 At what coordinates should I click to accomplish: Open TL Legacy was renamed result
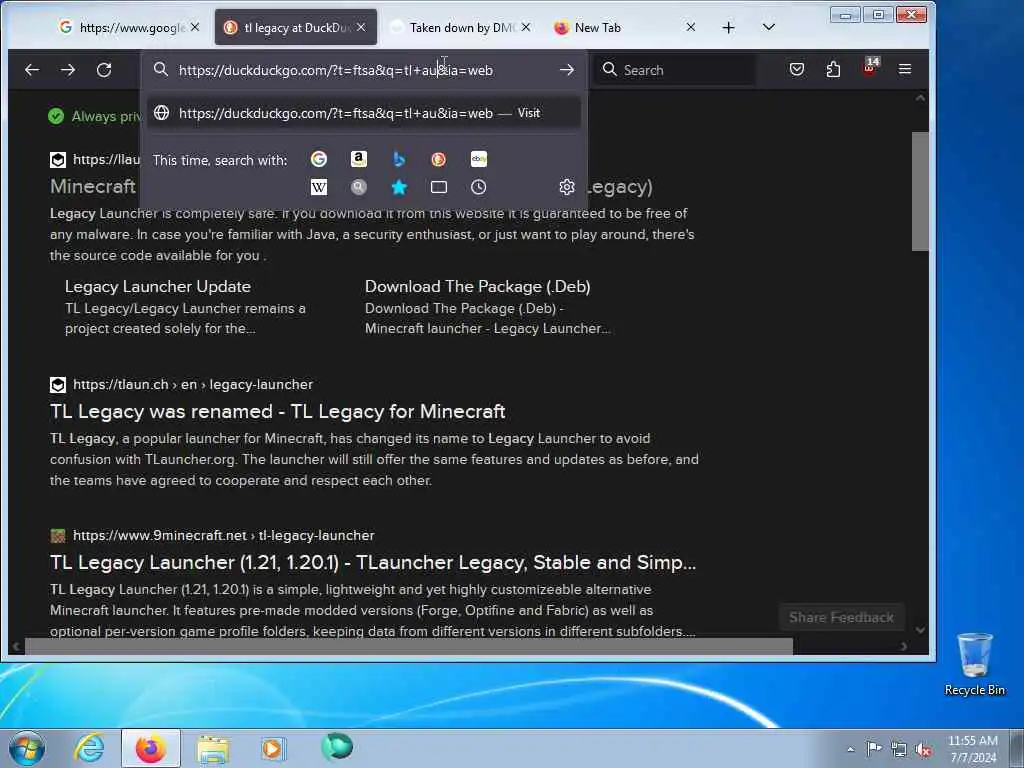[x=278, y=411]
